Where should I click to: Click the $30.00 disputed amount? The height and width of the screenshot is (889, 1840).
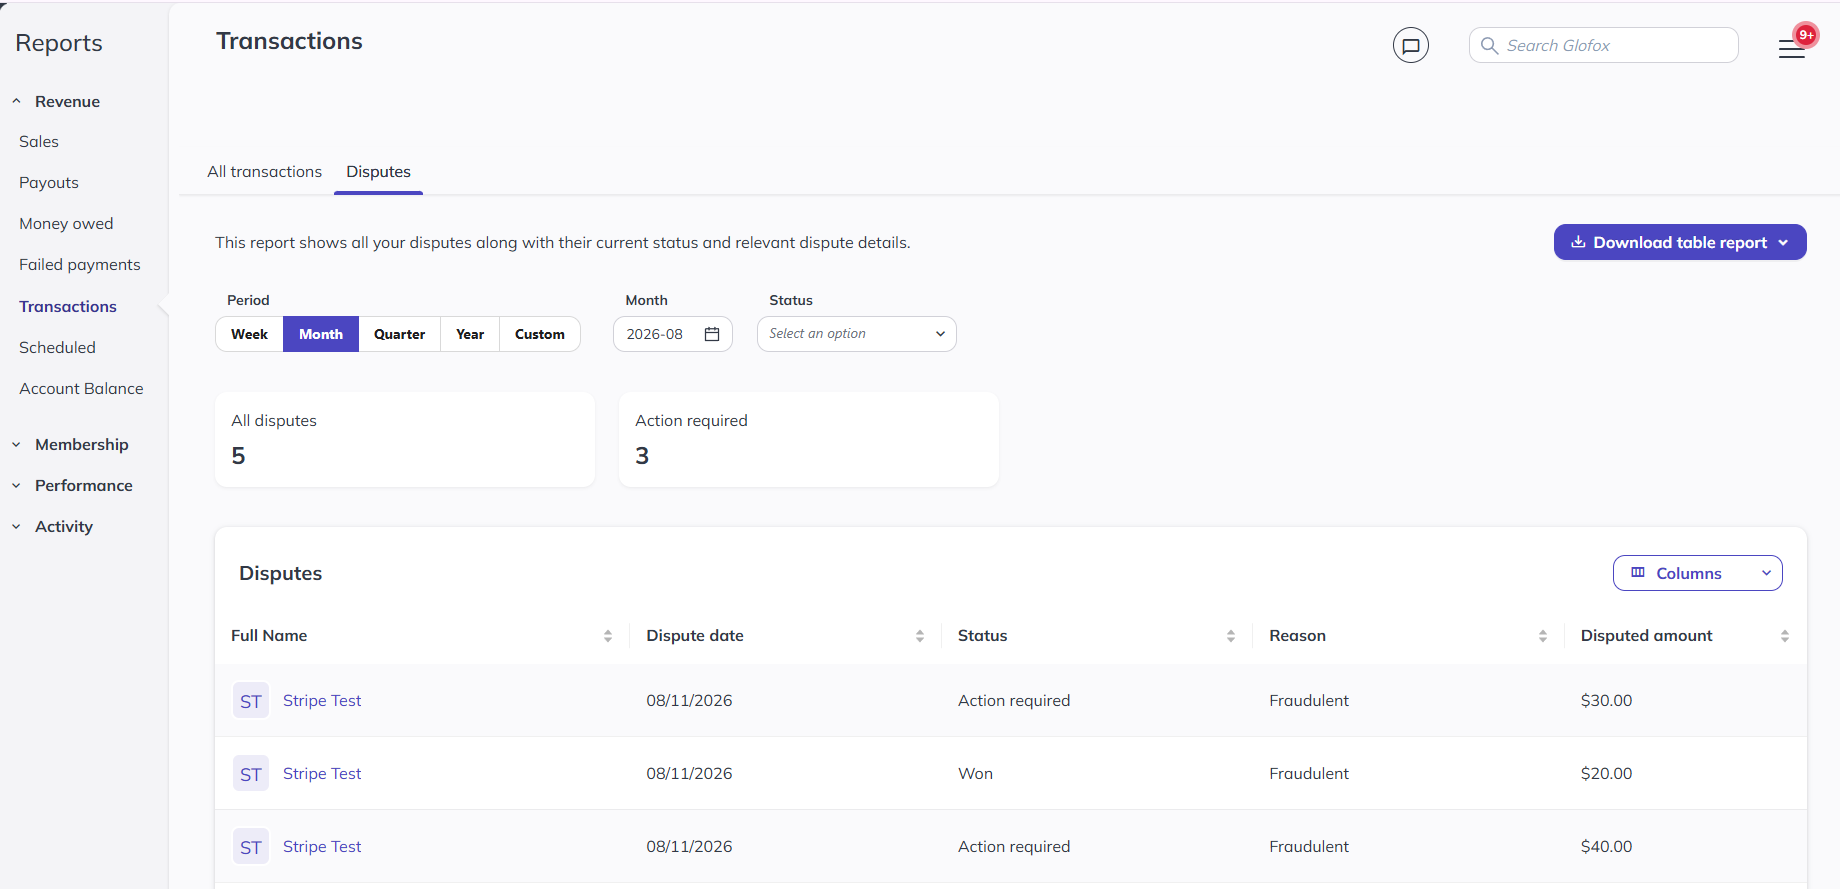coord(1606,701)
